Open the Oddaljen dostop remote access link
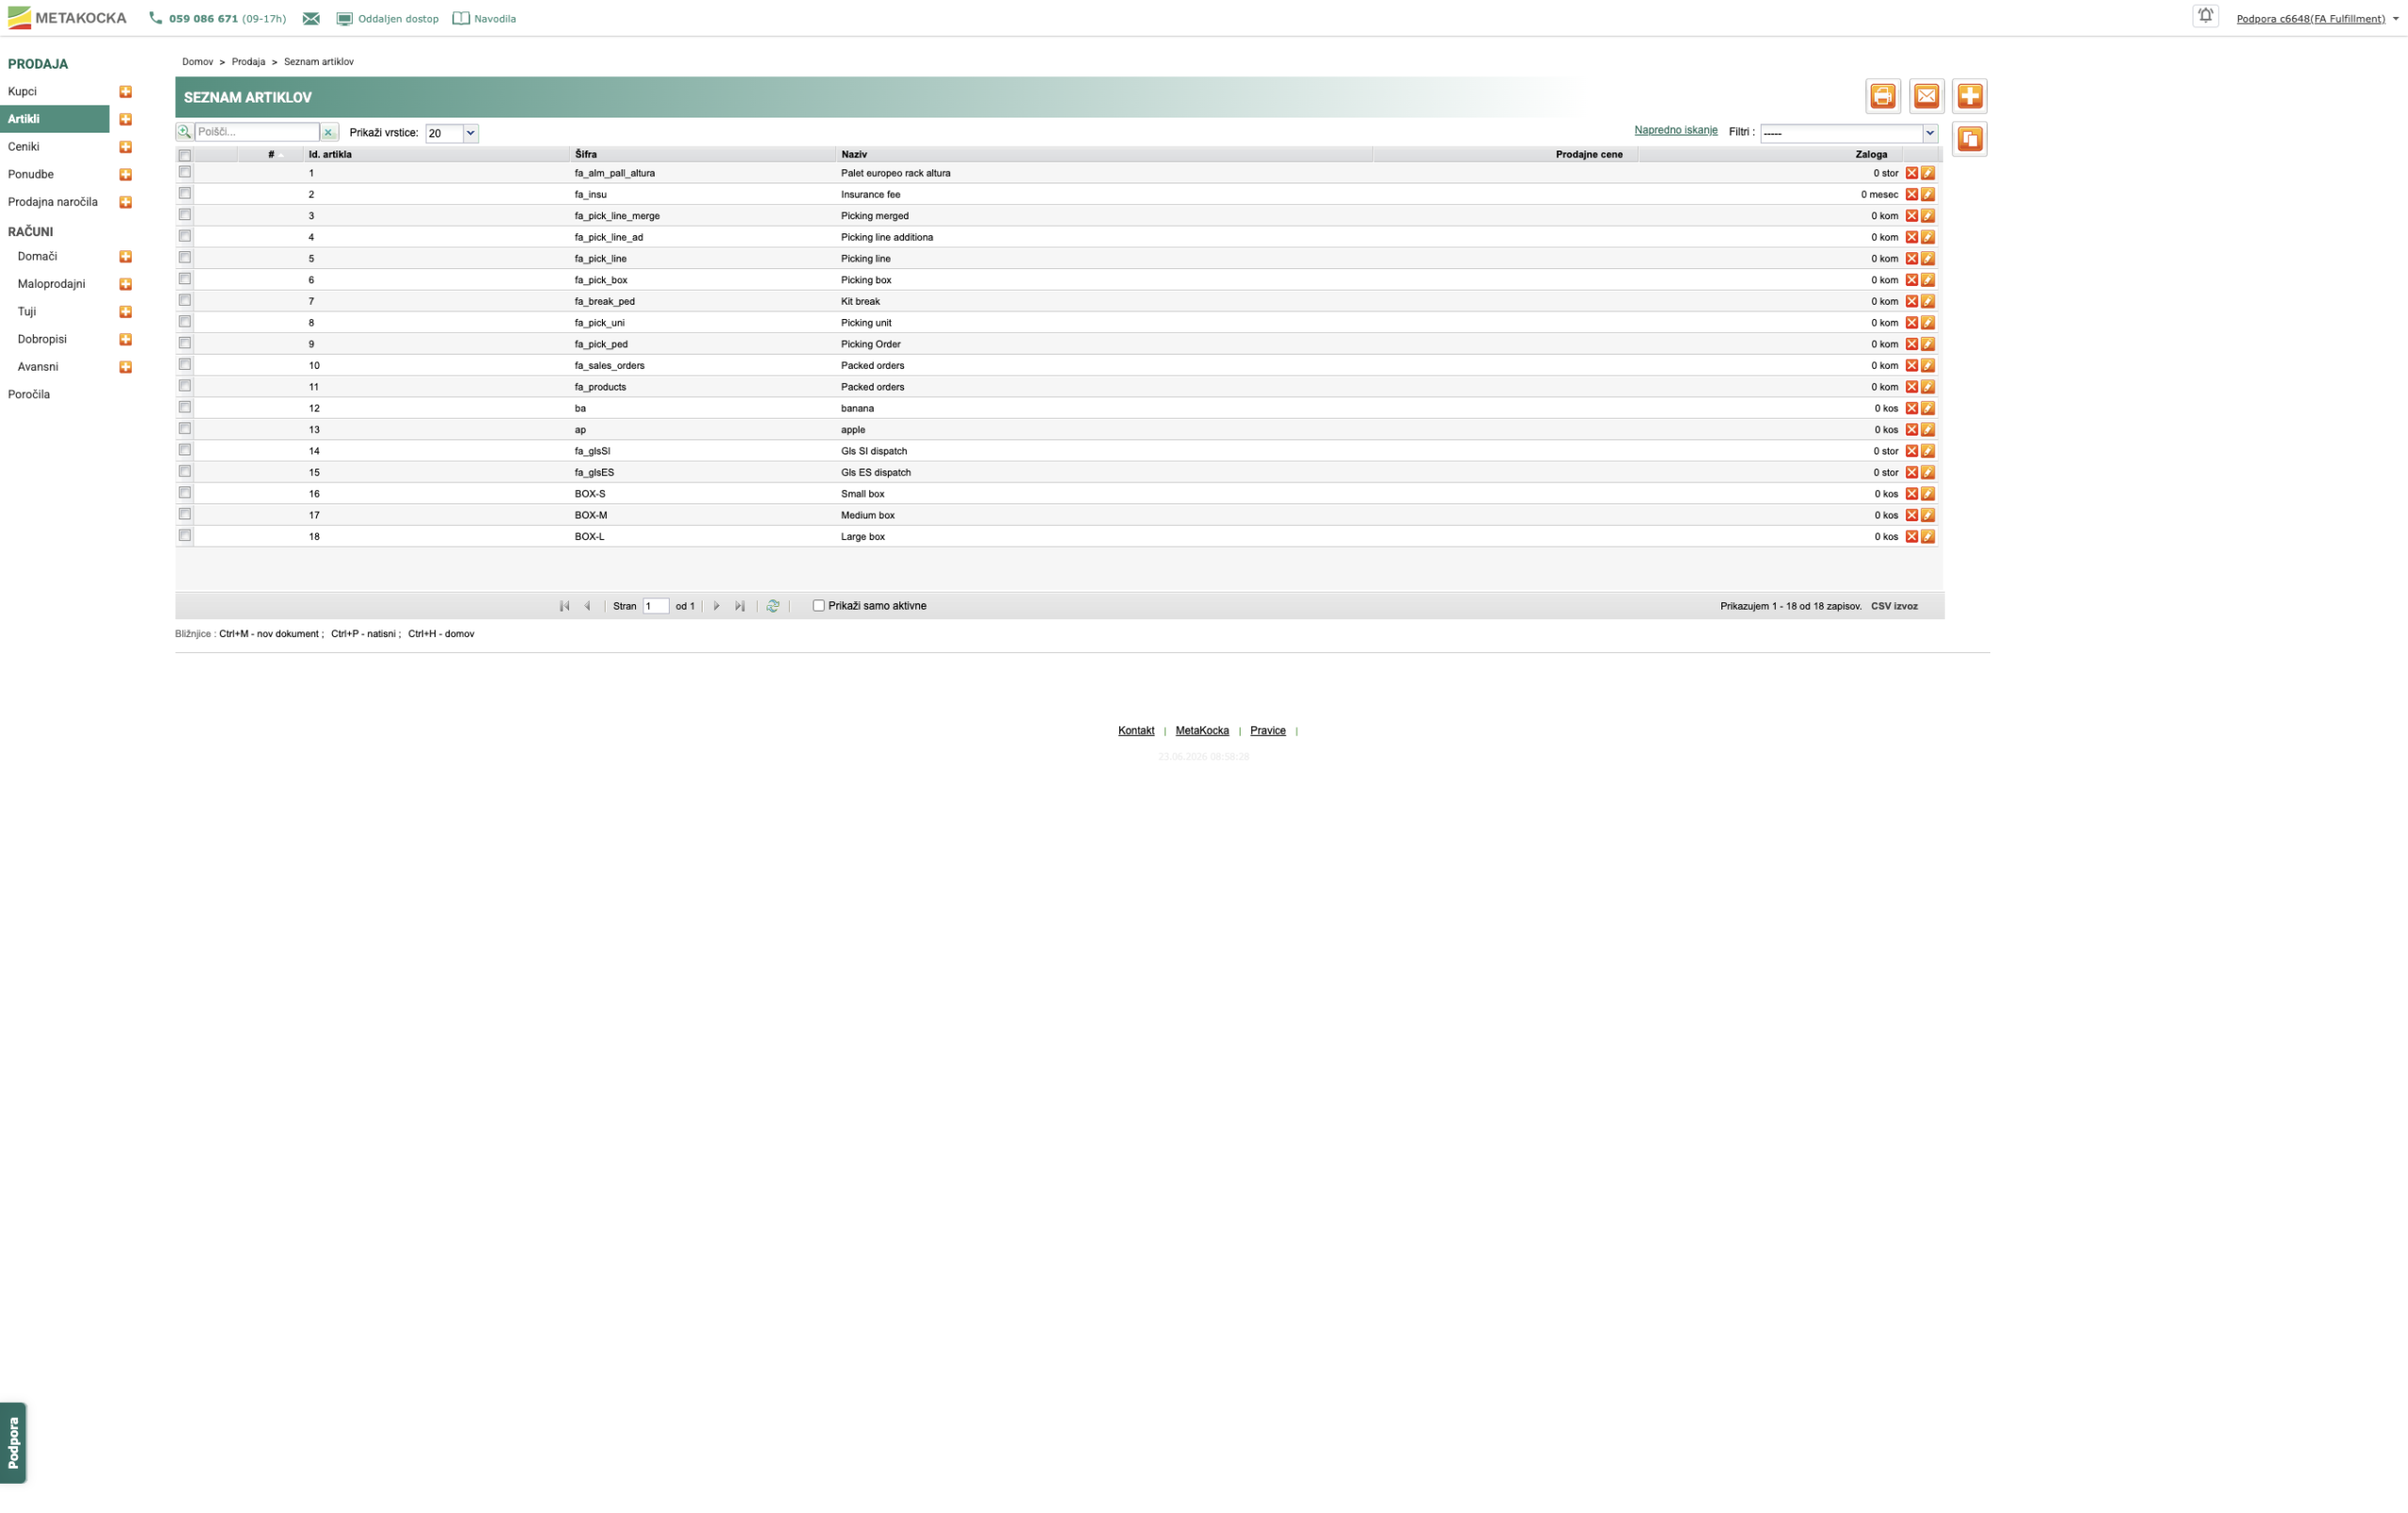The image size is (2408, 1513). (387, 19)
